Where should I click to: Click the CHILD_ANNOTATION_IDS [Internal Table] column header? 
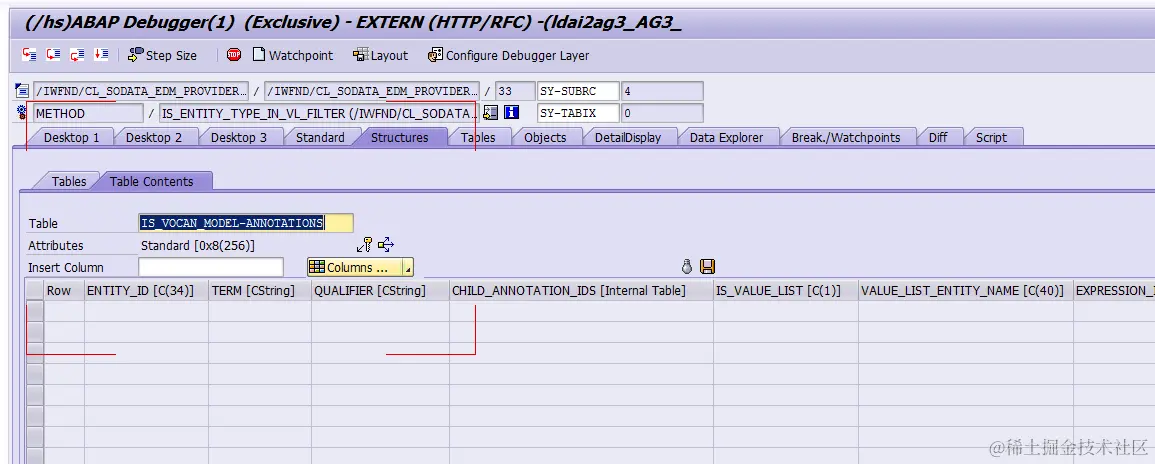581,291
